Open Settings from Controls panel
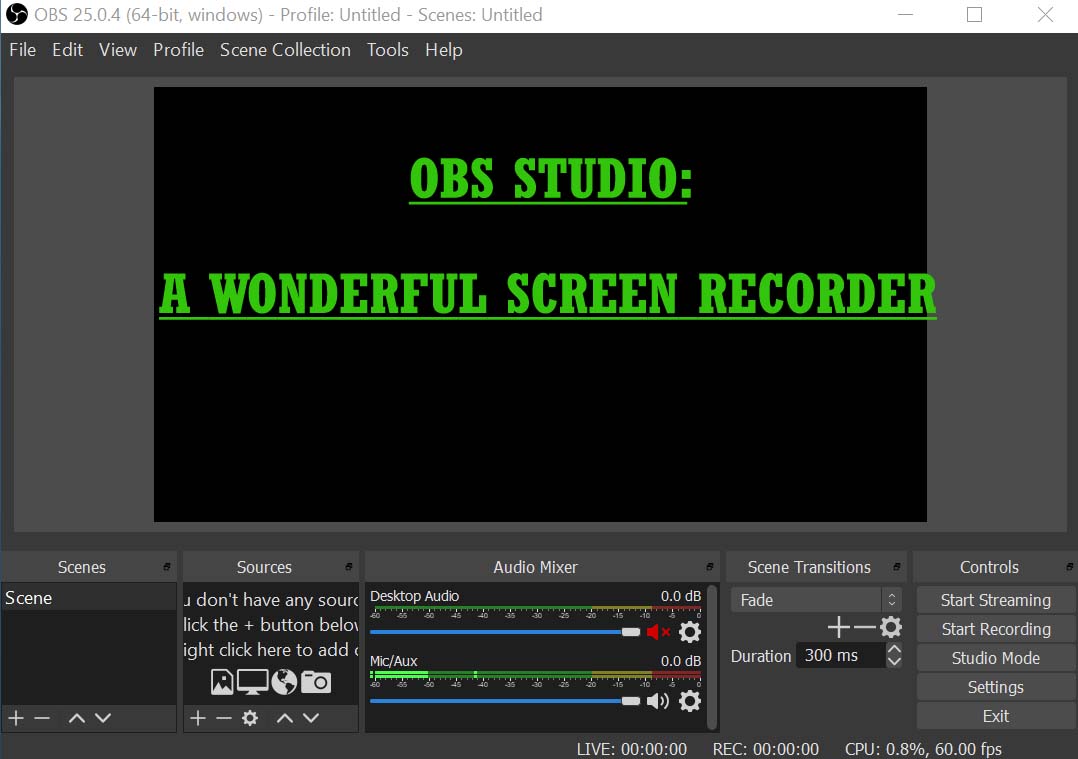Image resolution: width=1078 pixels, height=759 pixels. [996, 687]
